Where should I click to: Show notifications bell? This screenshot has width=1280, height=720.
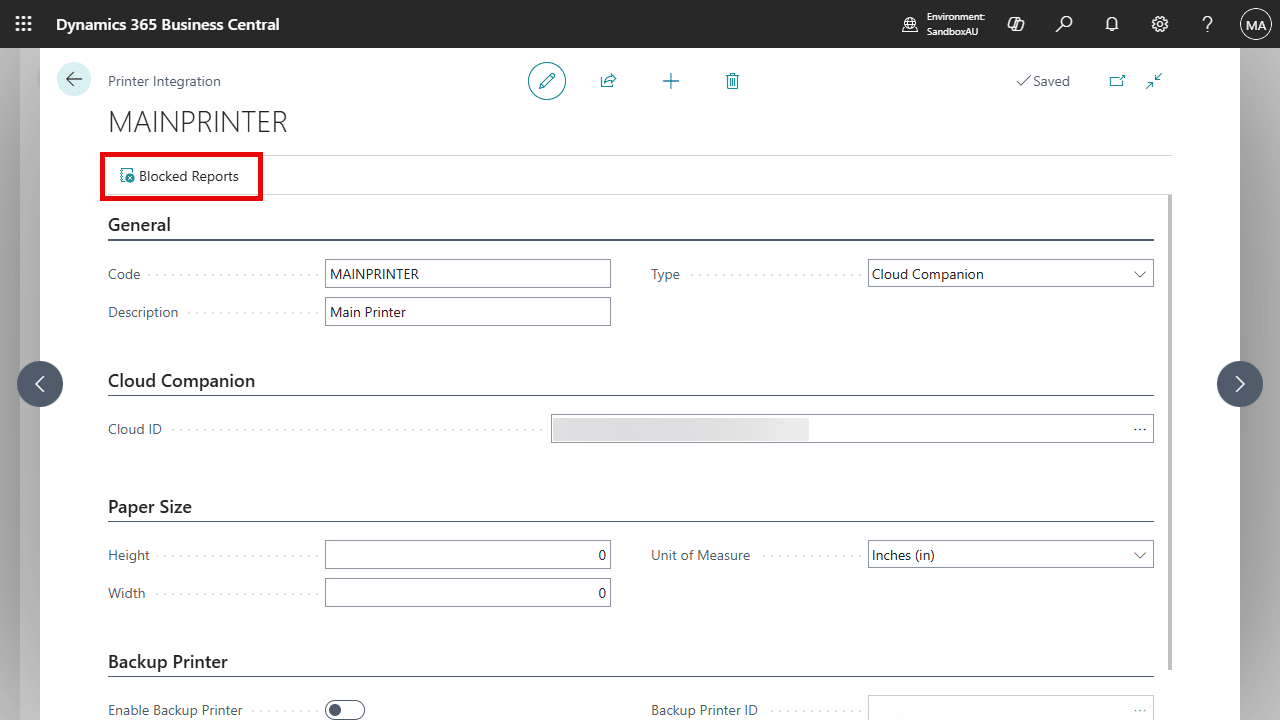[x=1112, y=24]
